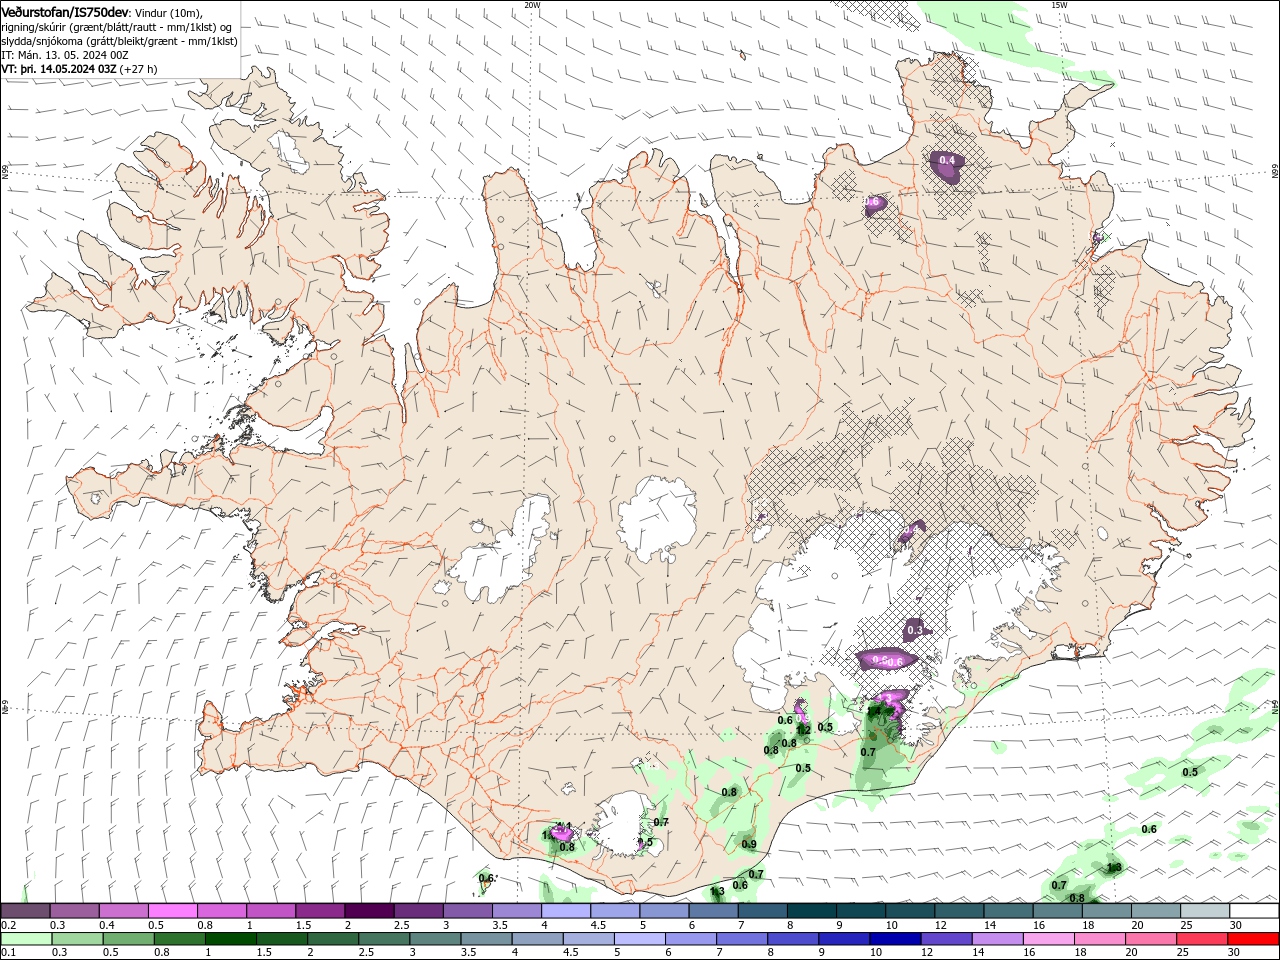Click the 1.3 rain value near the bottom edge
The image size is (1280, 960).
coord(717,891)
